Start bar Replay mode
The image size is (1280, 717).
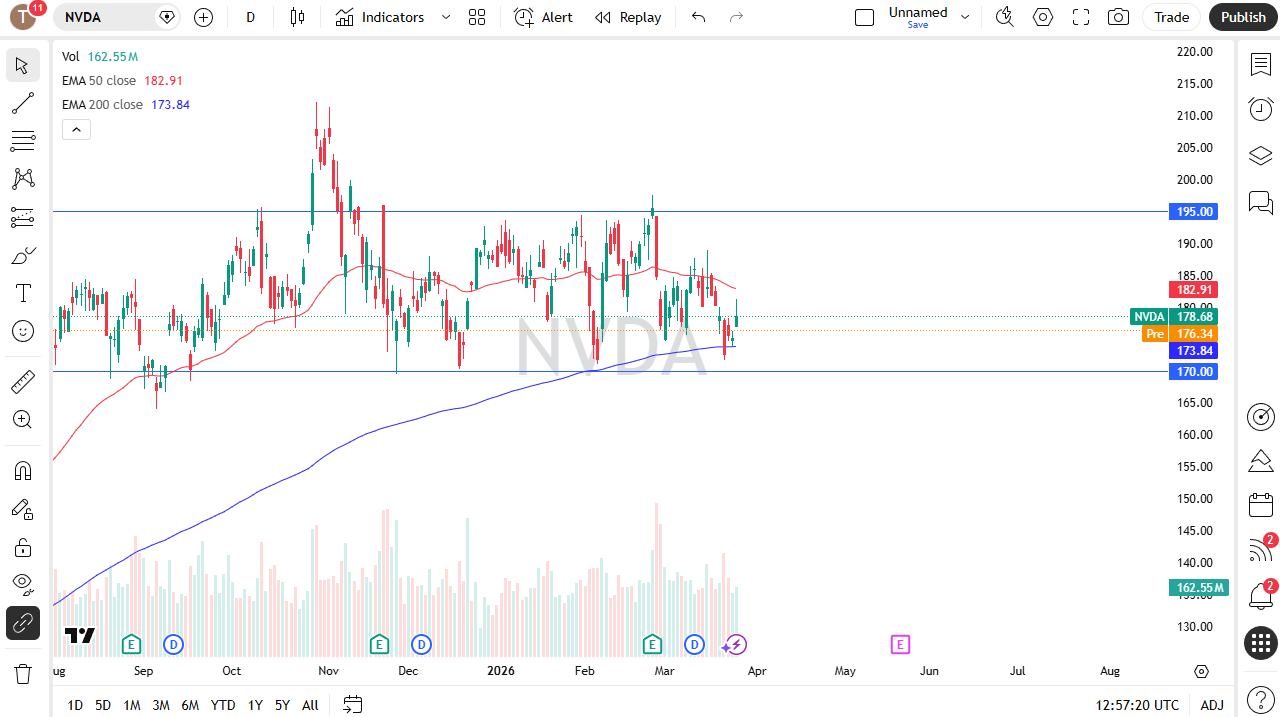(x=628, y=17)
